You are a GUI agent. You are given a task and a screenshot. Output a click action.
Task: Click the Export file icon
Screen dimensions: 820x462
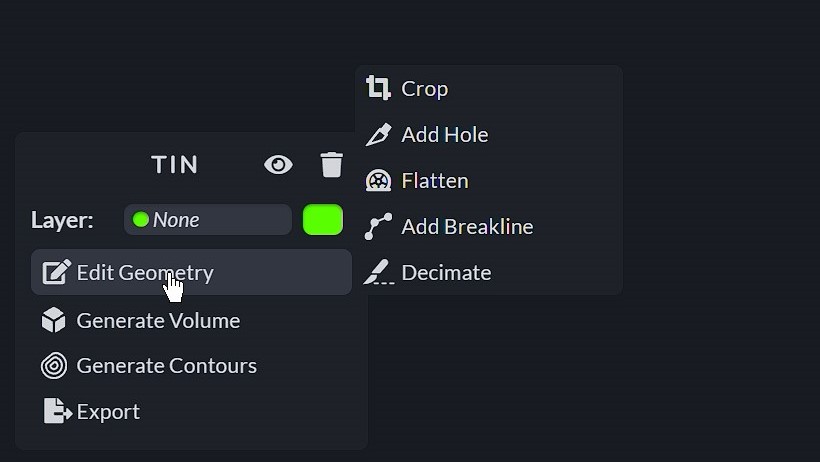pyautogui.click(x=57, y=411)
